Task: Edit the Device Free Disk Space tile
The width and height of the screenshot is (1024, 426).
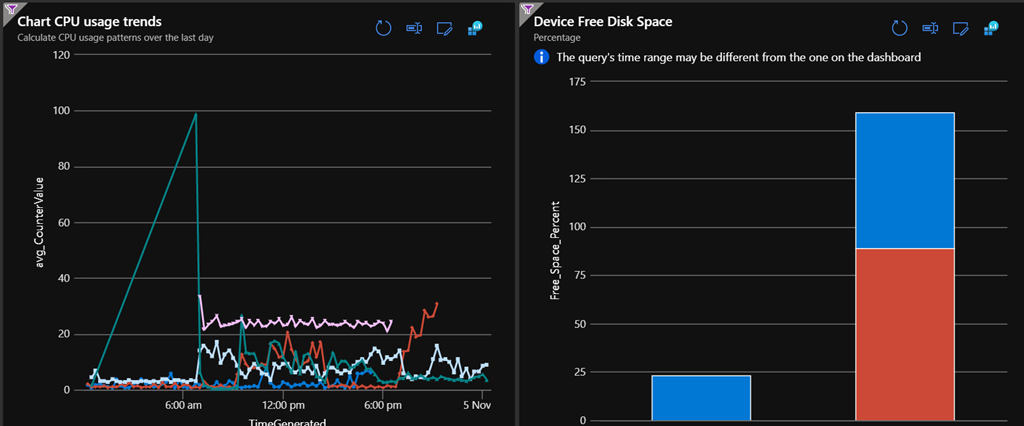Action: [961, 27]
